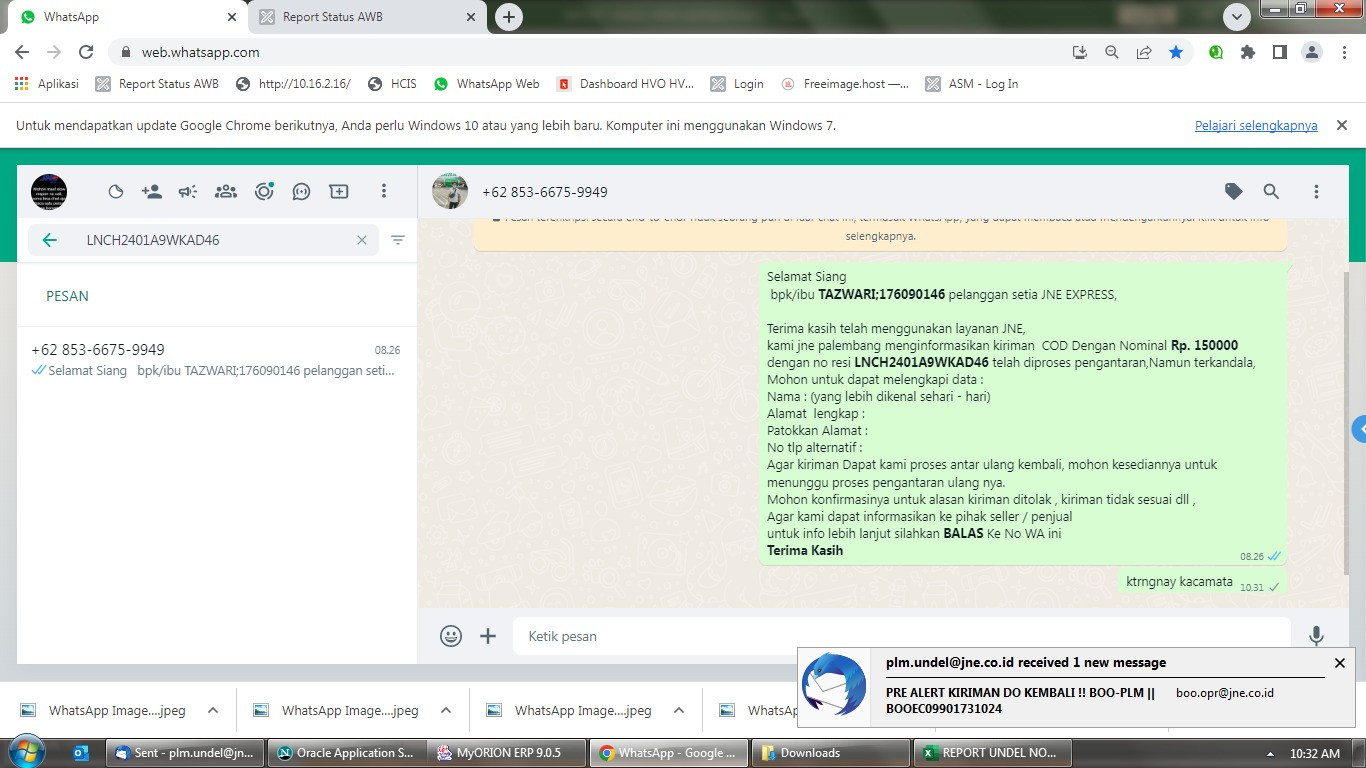Toggle the browser side panel
Image resolution: width=1366 pixels, height=768 pixels.
(x=1279, y=52)
